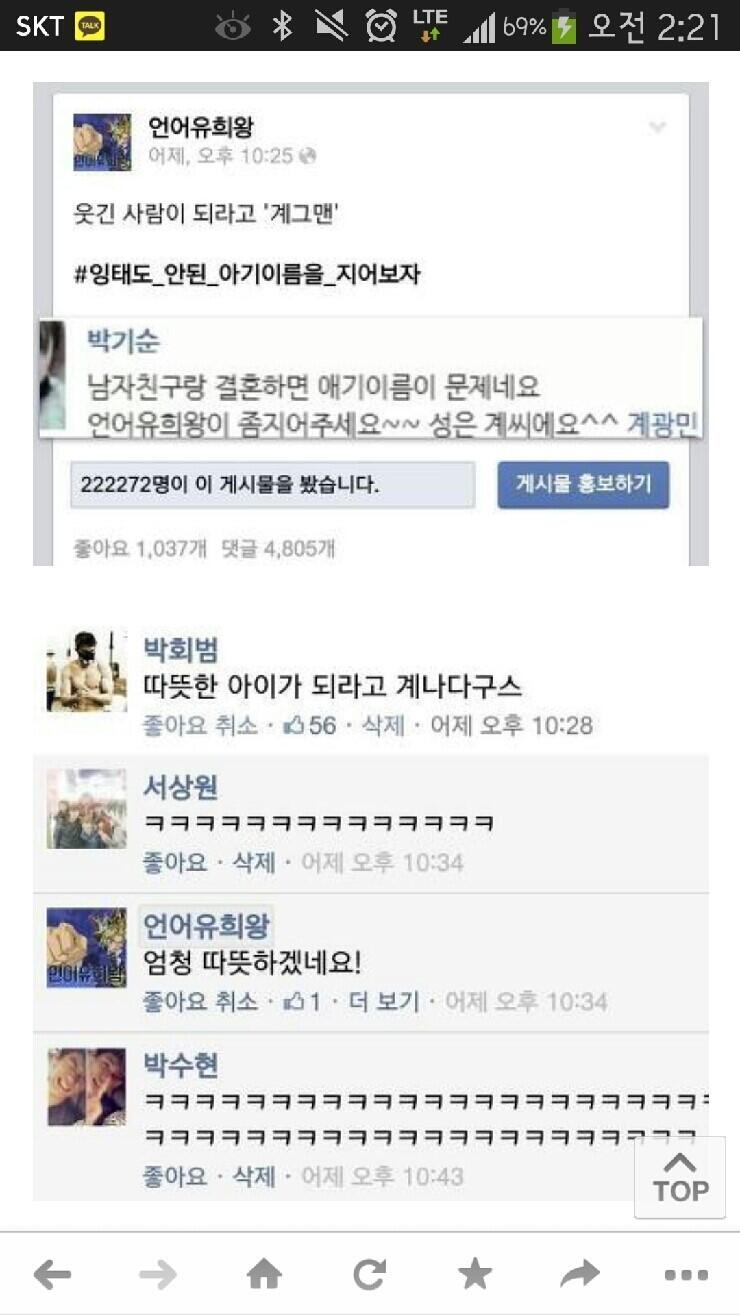Viewport: 740px width, 1315px height.
Task: Expand the post options chevron
Action: (657, 127)
